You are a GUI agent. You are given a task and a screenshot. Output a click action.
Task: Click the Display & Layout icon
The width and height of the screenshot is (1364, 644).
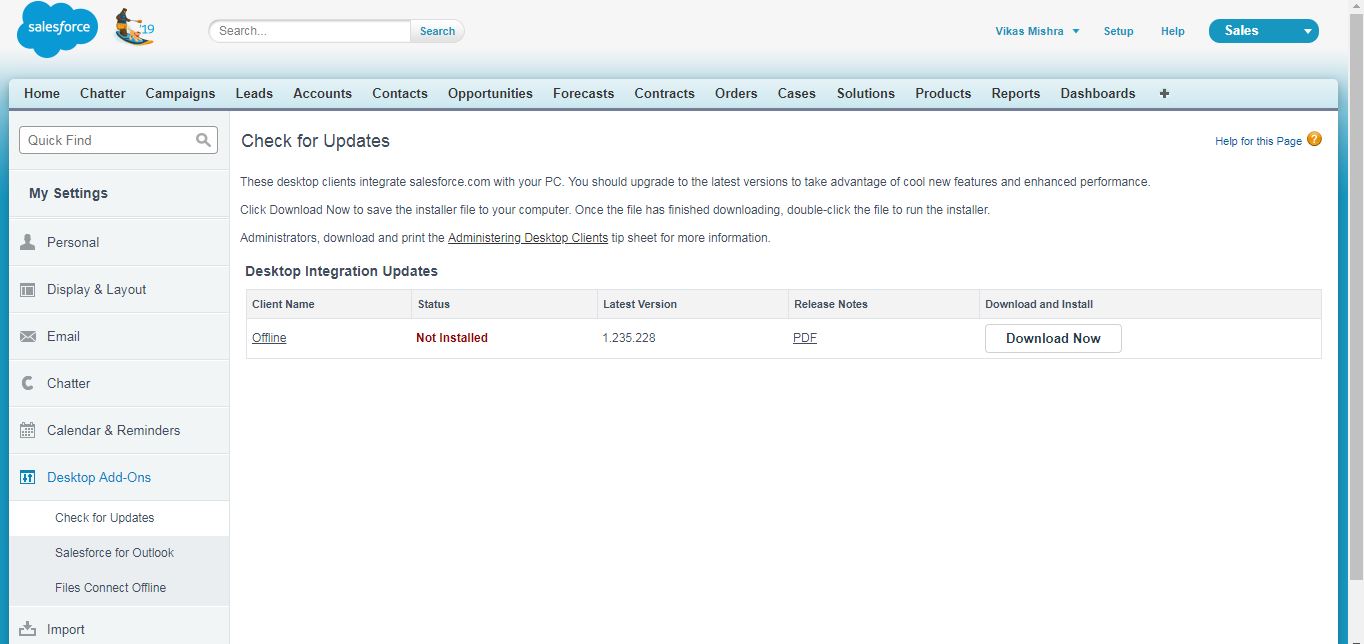pos(28,289)
